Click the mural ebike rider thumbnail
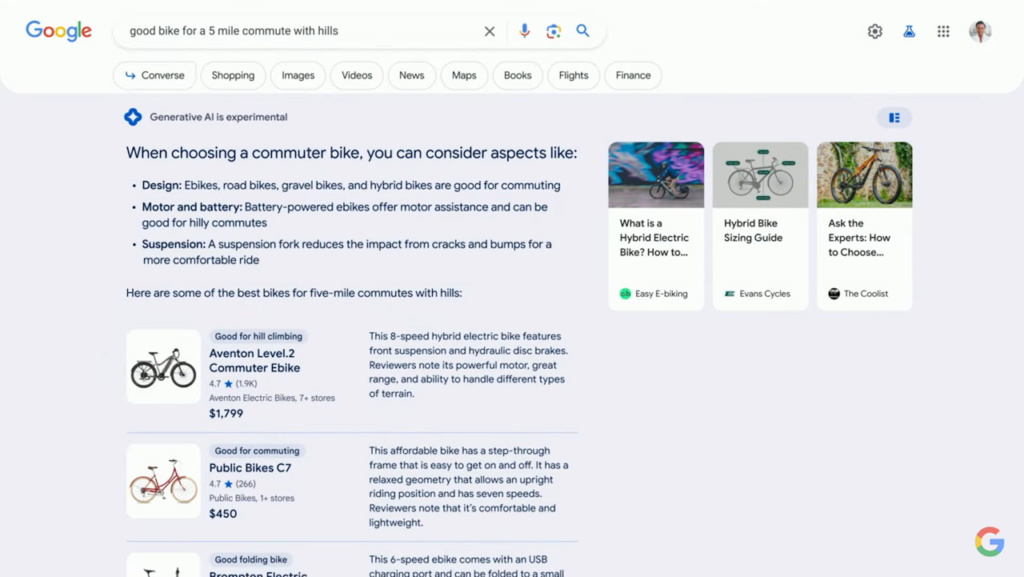Screen dimensions: 1024x577 (x=656, y=175)
